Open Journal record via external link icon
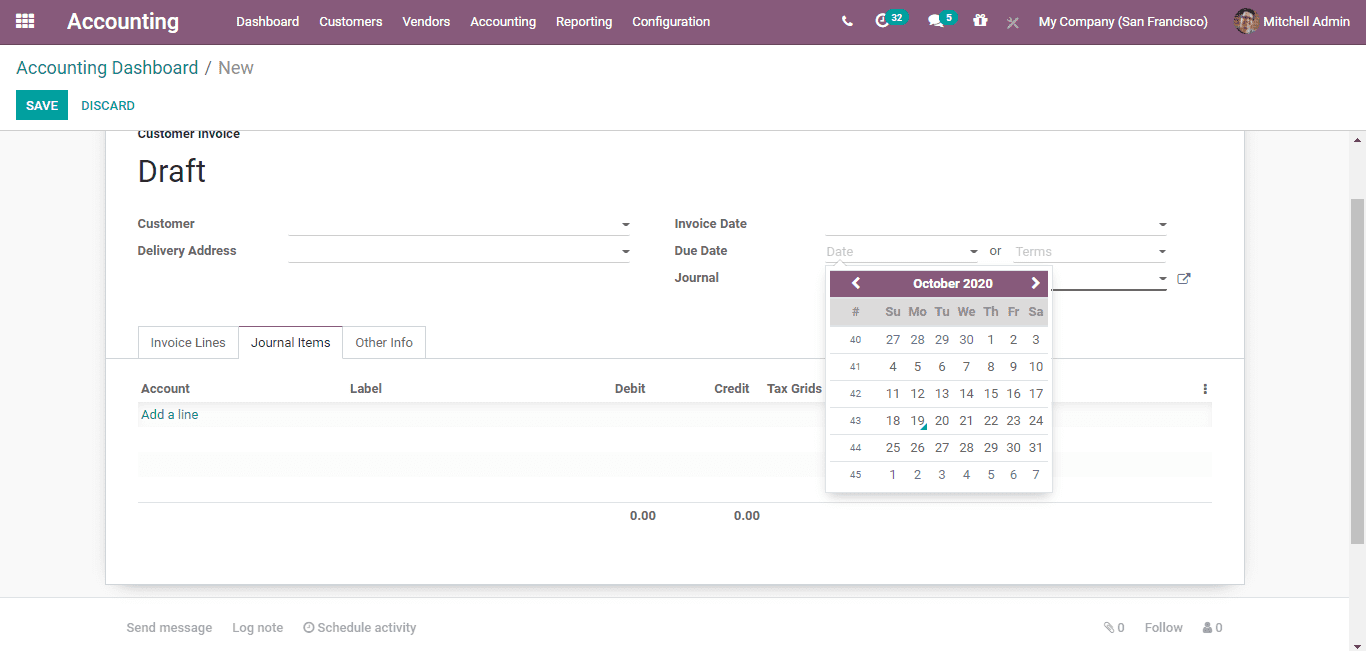Viewport: 1366px width, 651px height. point(1183,279)
